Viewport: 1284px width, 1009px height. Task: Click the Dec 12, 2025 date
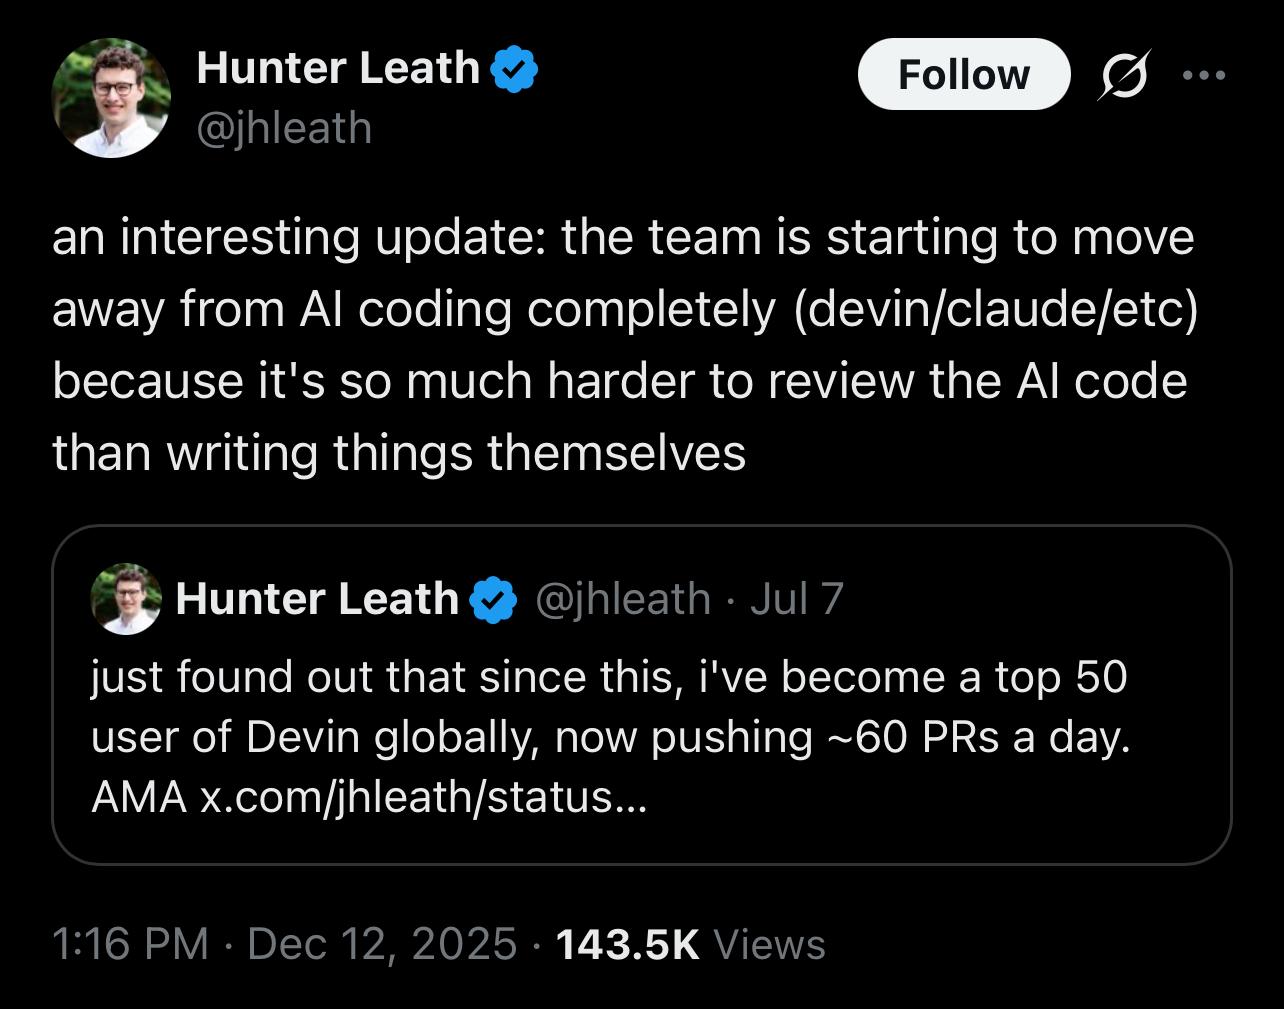pos(381,944)
